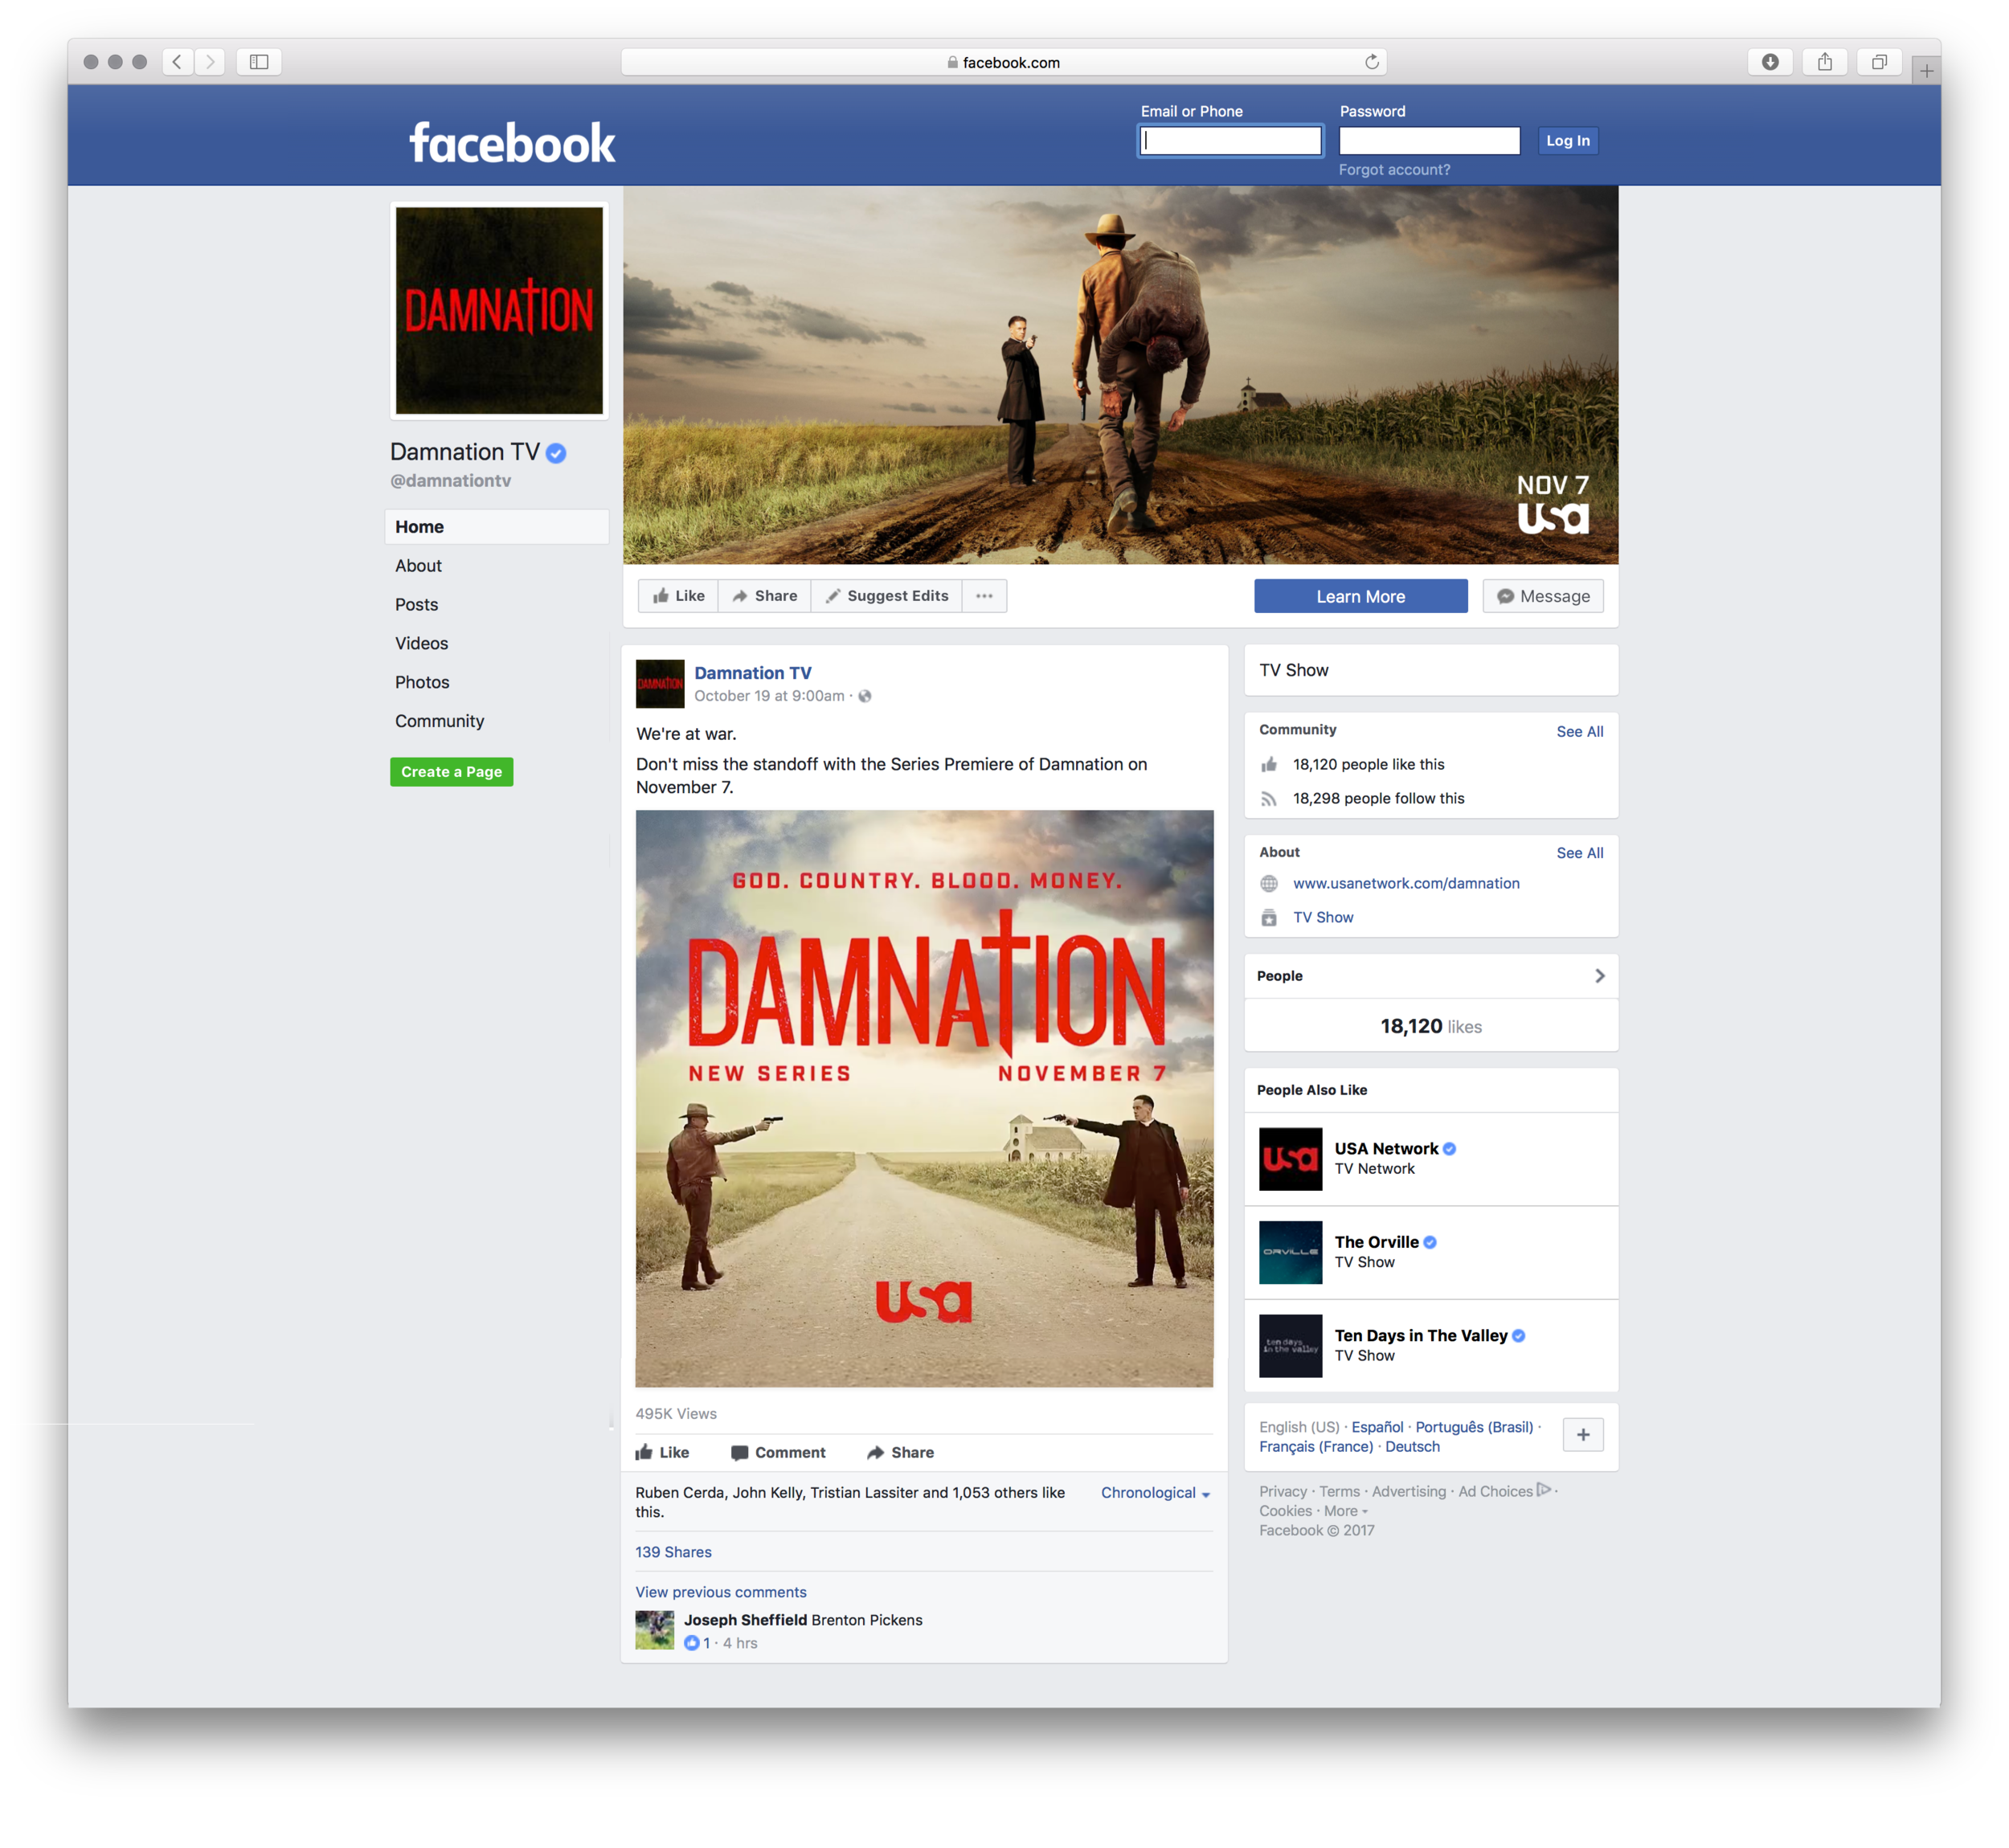Click the TV Show category link
This screenshot has width=2009, height=1848.
tap(1323, 917)
